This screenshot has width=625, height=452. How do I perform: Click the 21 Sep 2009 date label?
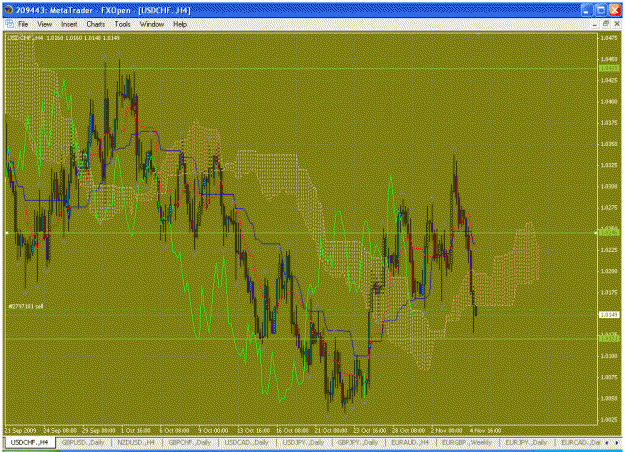click(20, 430)
